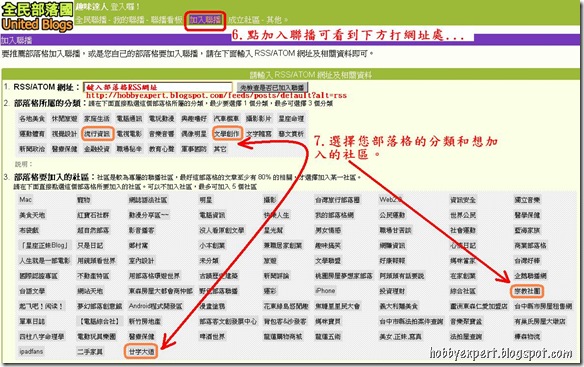Choose the 室內設計 community tag

[x=142, y=261]
